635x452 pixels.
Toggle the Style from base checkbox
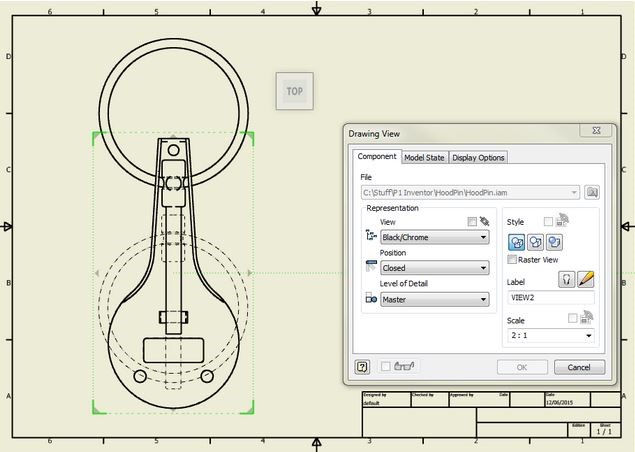(548, 222)
